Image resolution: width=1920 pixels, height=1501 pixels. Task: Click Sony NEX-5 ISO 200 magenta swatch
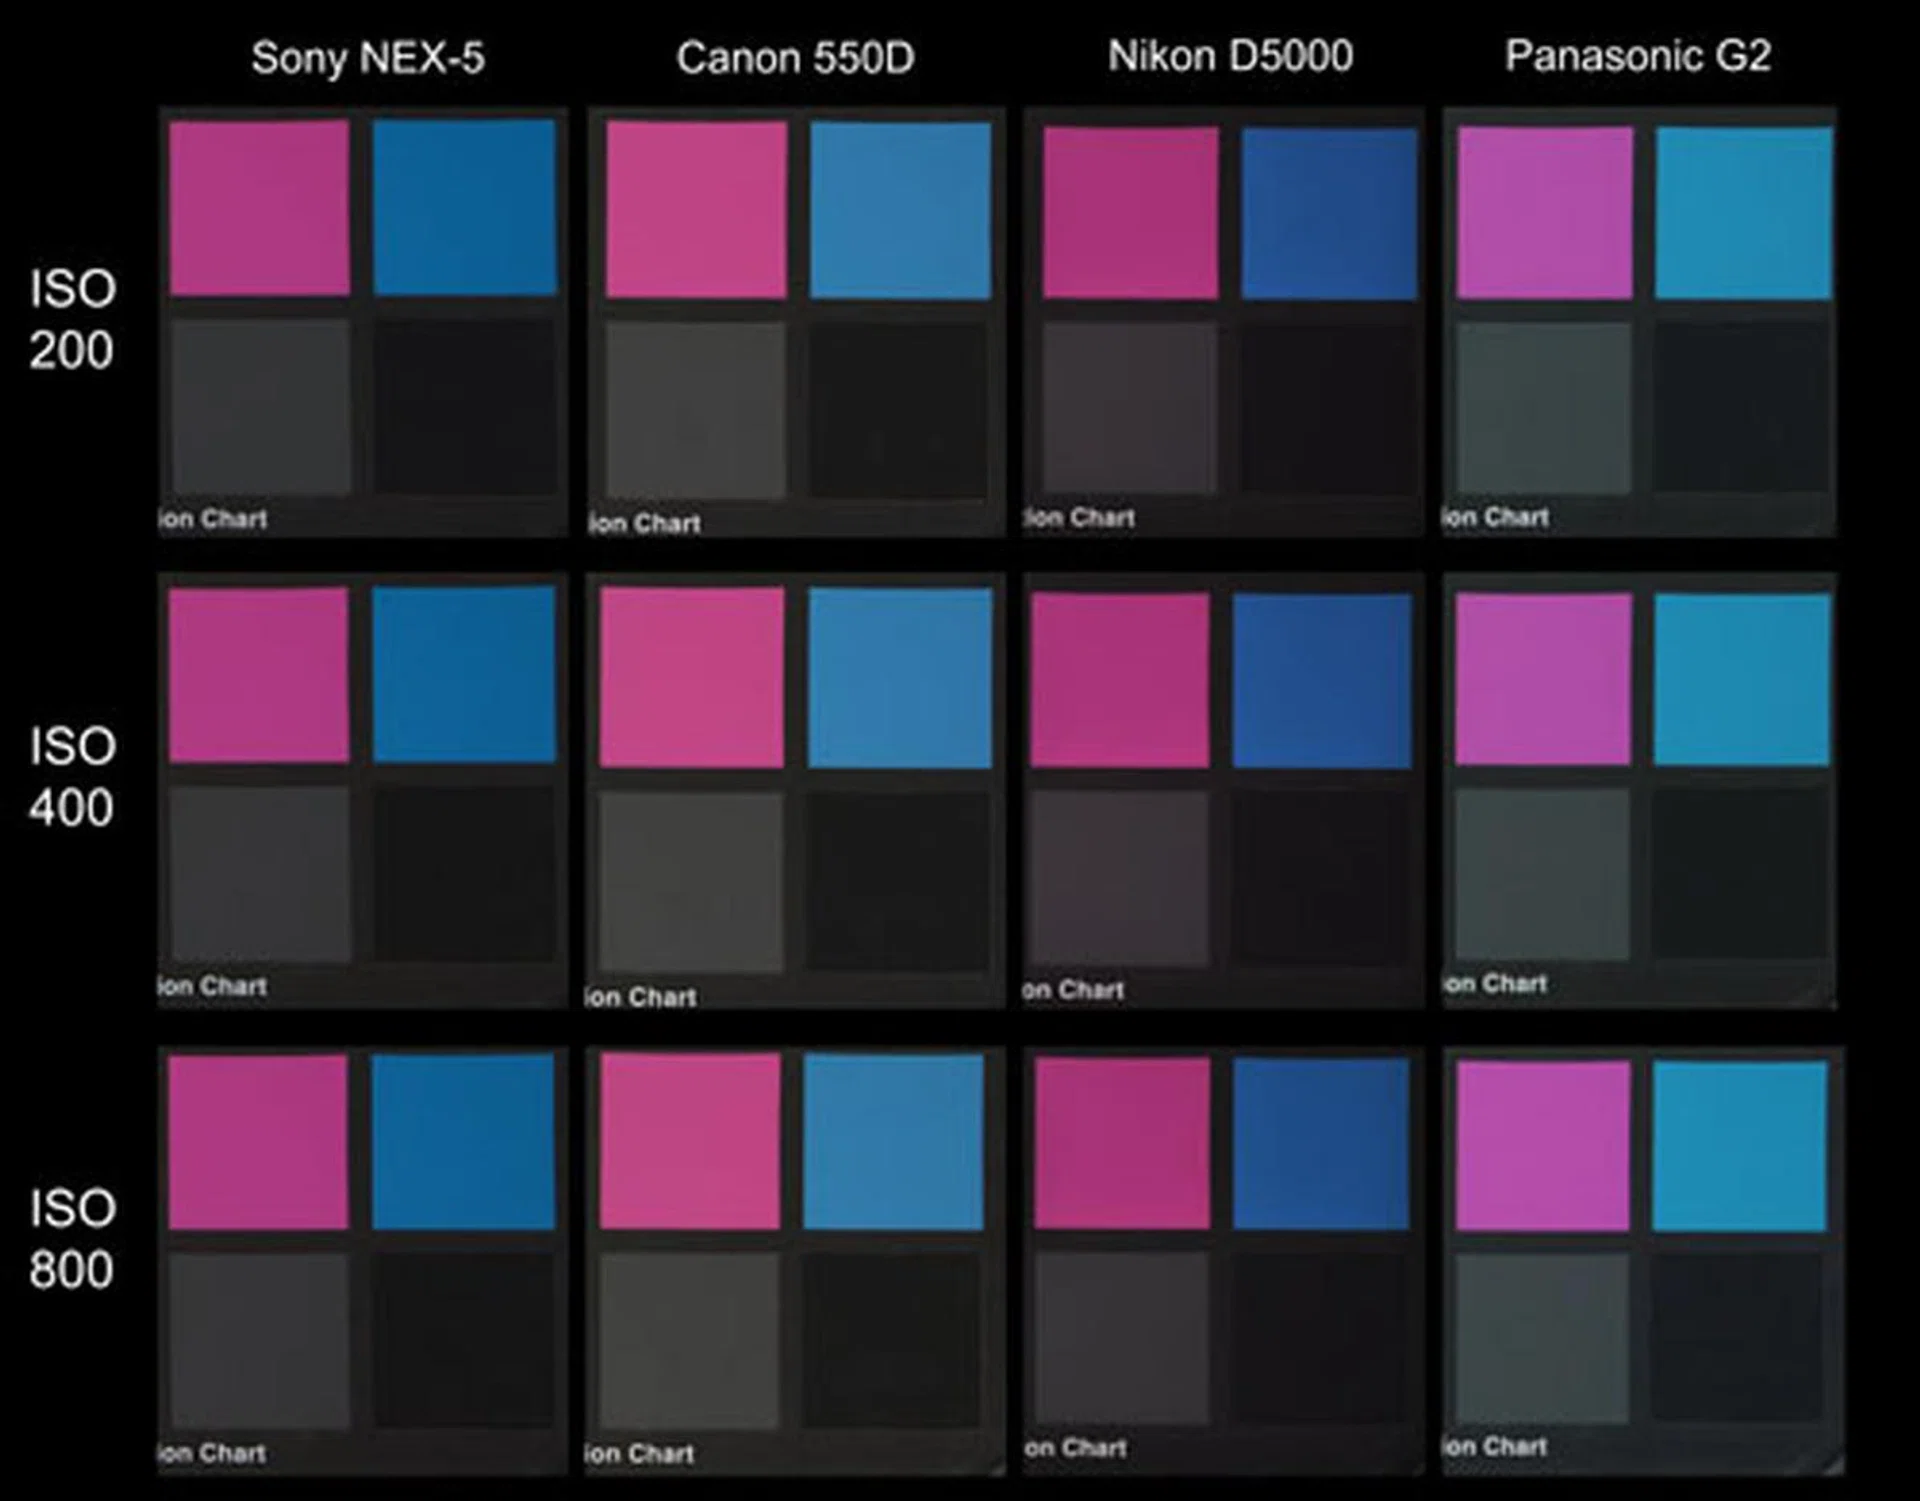(259, 208)
